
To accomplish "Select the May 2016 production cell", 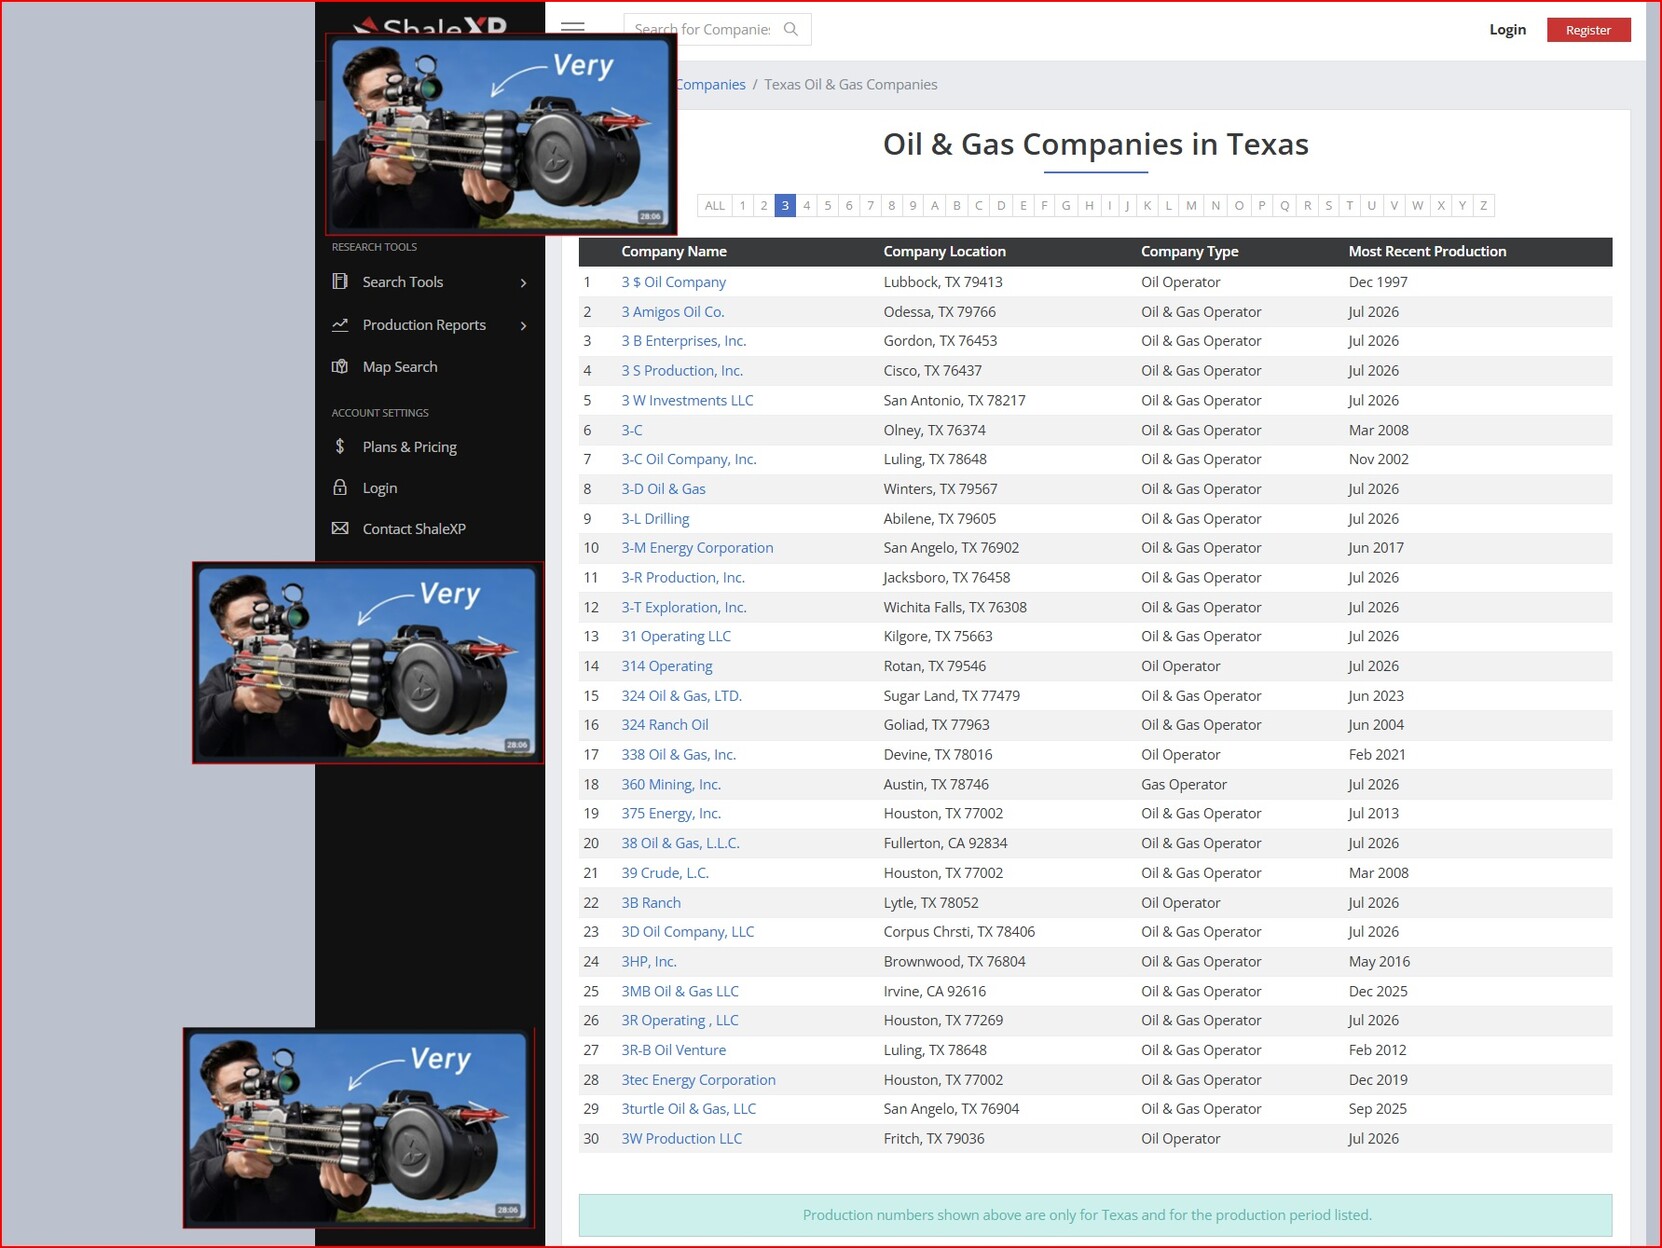I will [x=1379, y=961].
